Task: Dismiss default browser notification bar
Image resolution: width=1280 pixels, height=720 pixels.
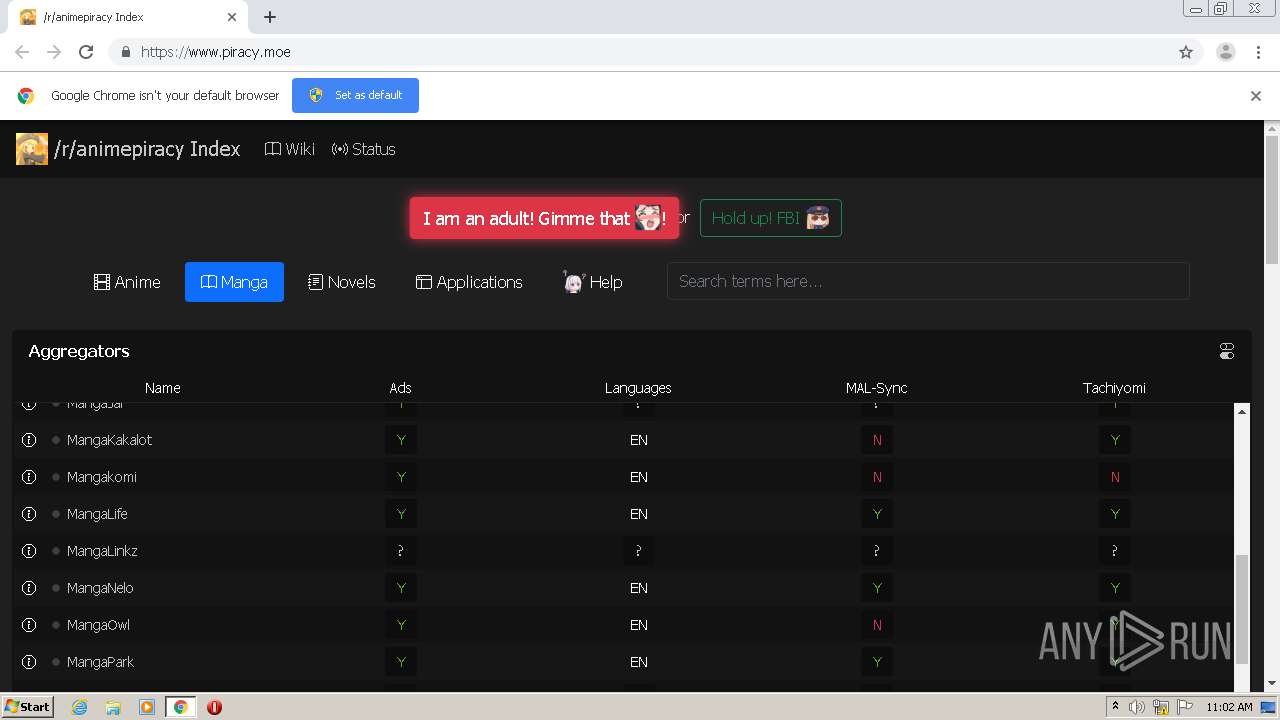Action: (x=1256, y=96)
